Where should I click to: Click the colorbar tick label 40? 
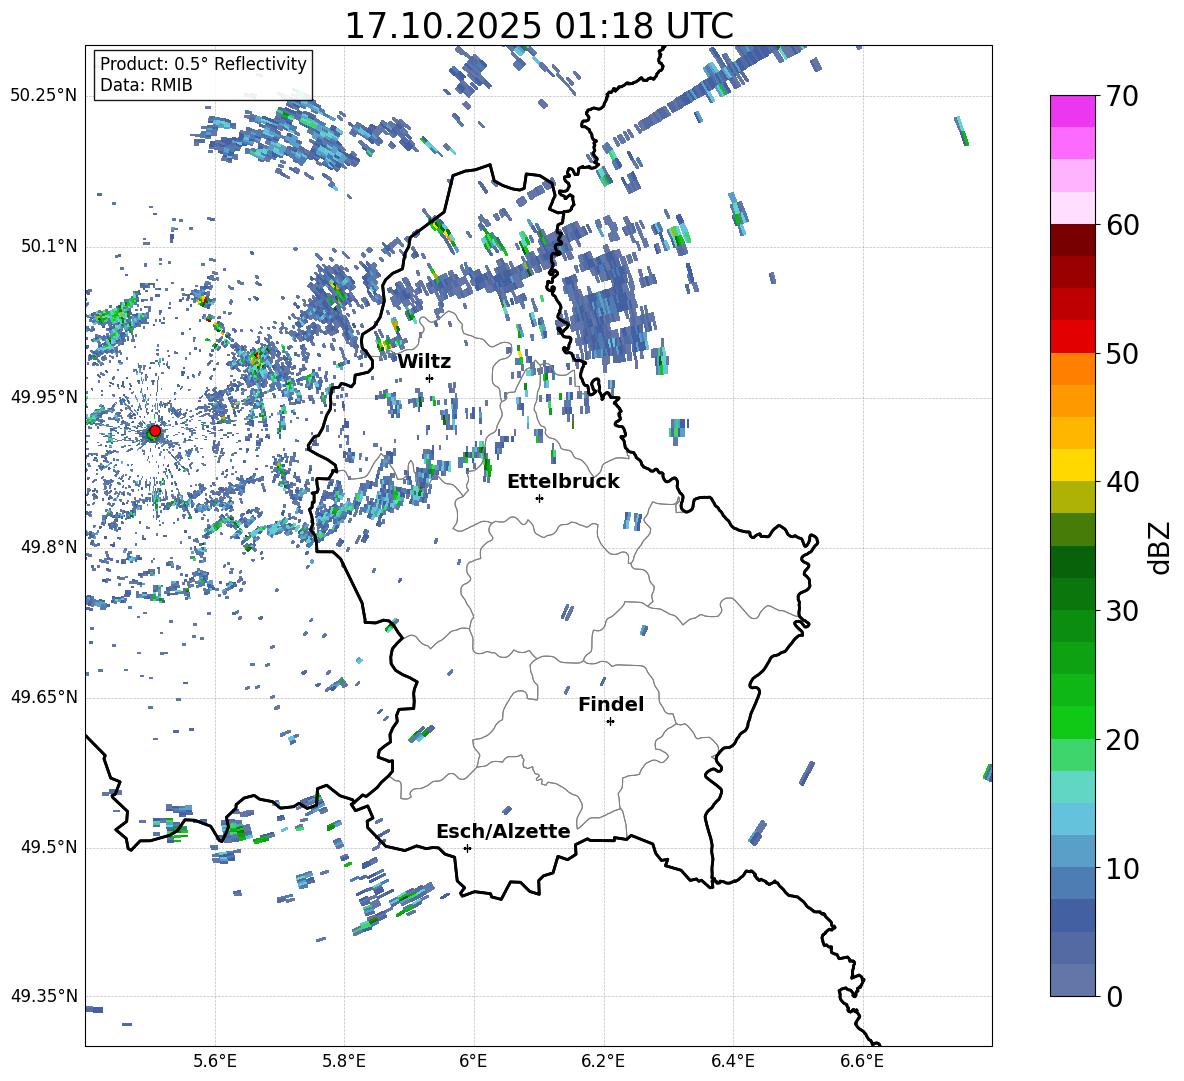(1122, 482)
